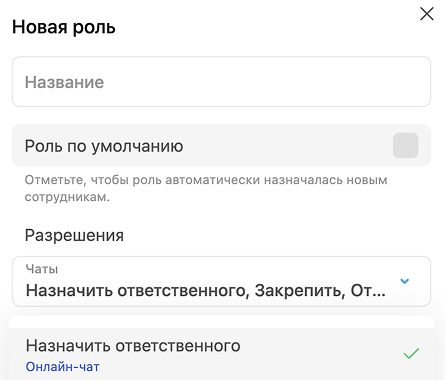Open the Онлайн-чат blue link
Image resolution: width=445 pixels, height=380 pixels.
(x=63, y=367)
